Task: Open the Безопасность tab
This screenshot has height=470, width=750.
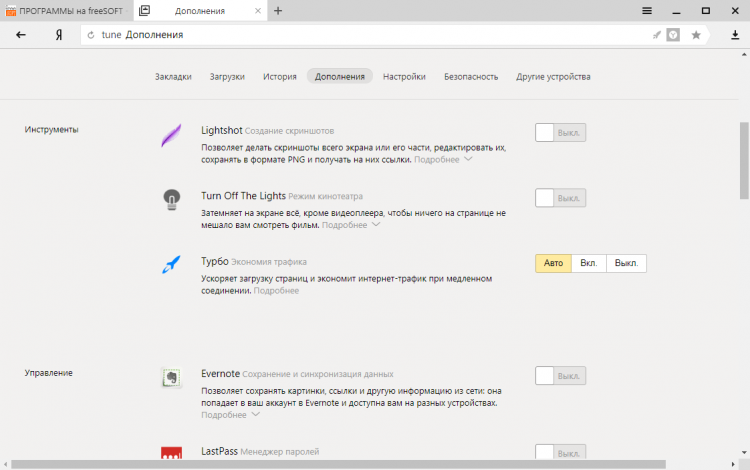Action: pyautogui.click(x=471, y=77)
